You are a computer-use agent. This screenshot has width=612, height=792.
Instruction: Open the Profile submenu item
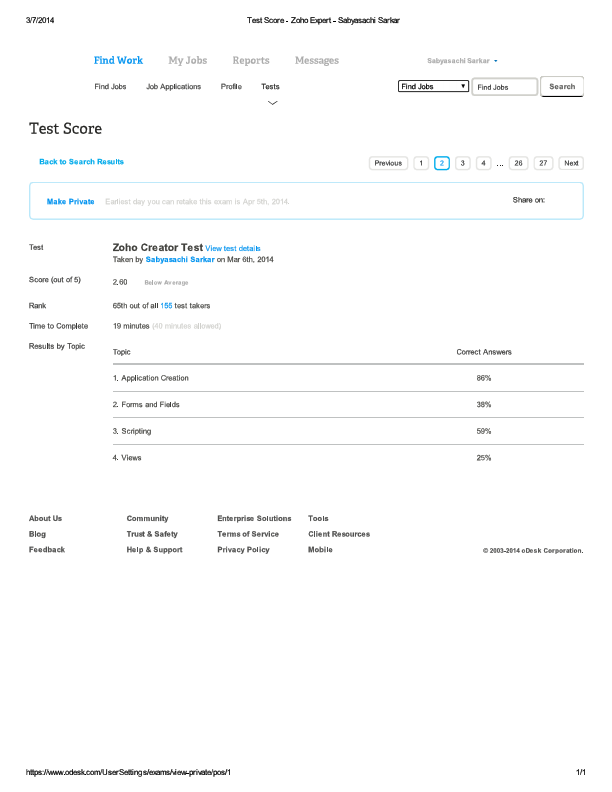(x=231, y=86)
